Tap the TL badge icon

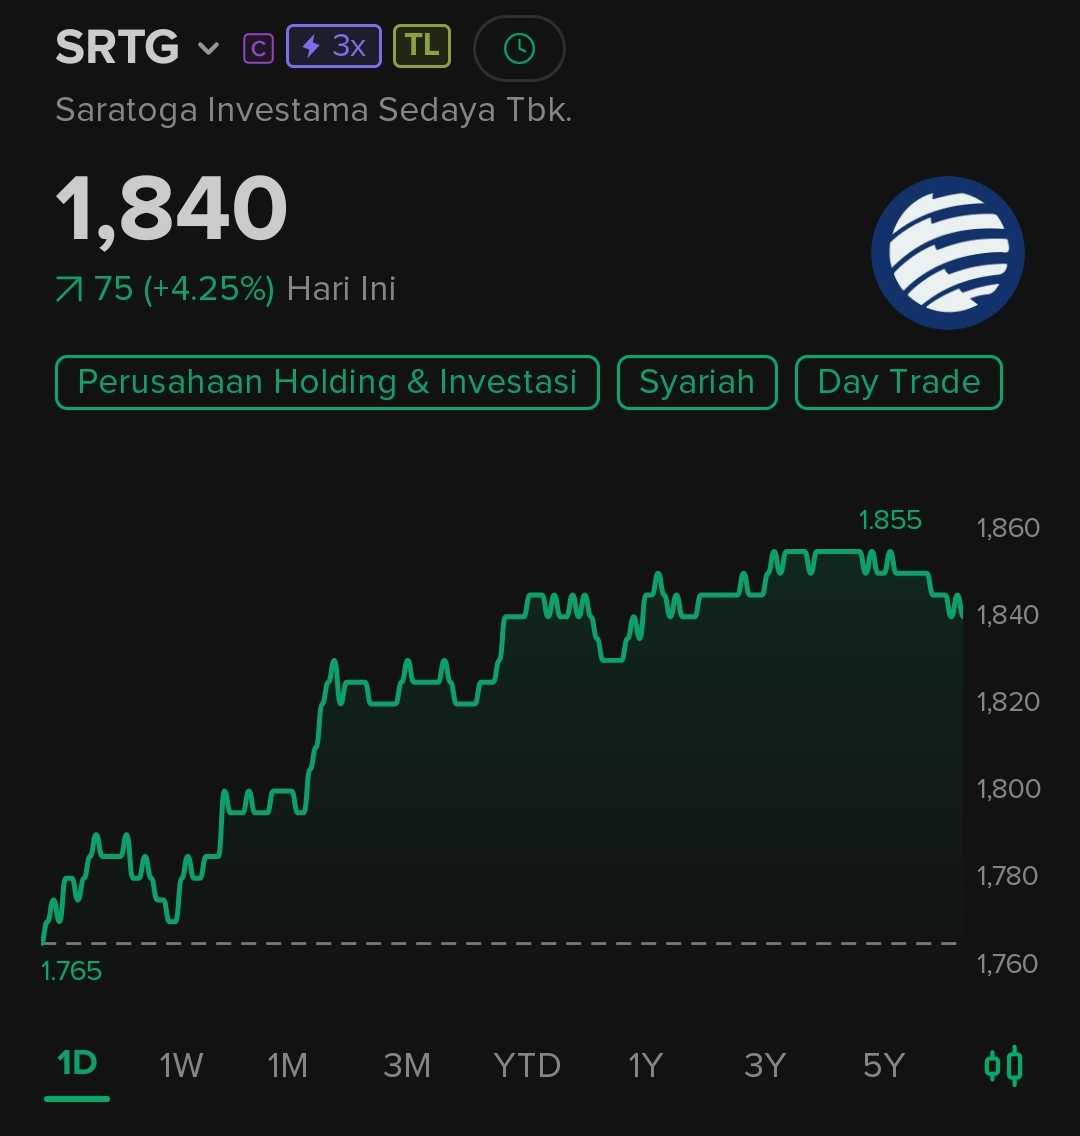click(x=422, y=46)
